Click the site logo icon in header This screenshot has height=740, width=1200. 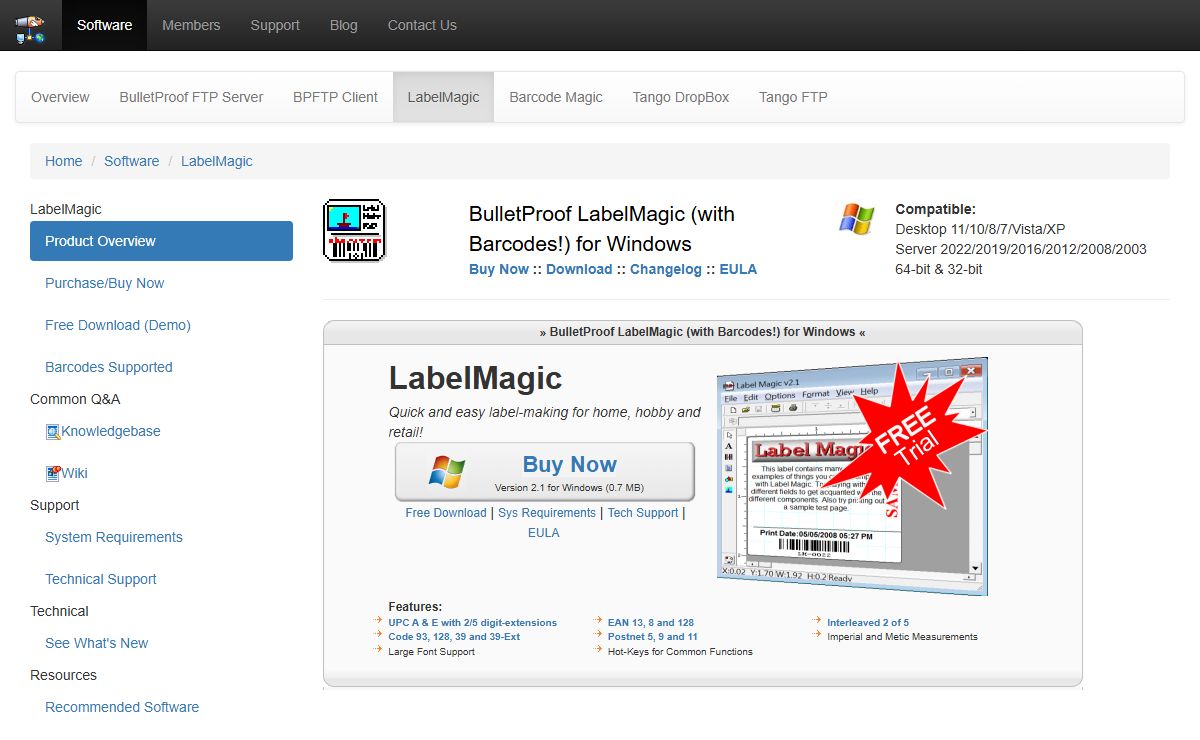pos(30,26)
